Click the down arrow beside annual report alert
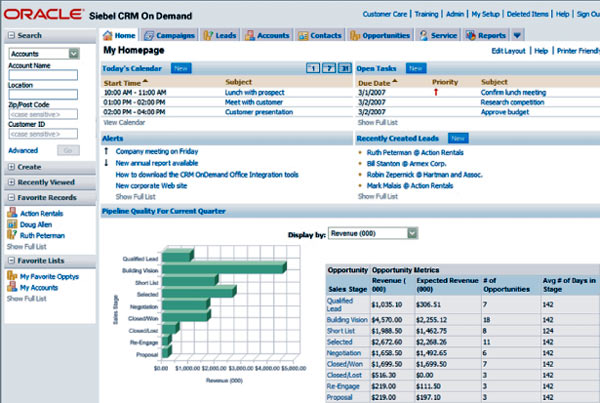The image size is (600, 403). [x=106, y=163]
